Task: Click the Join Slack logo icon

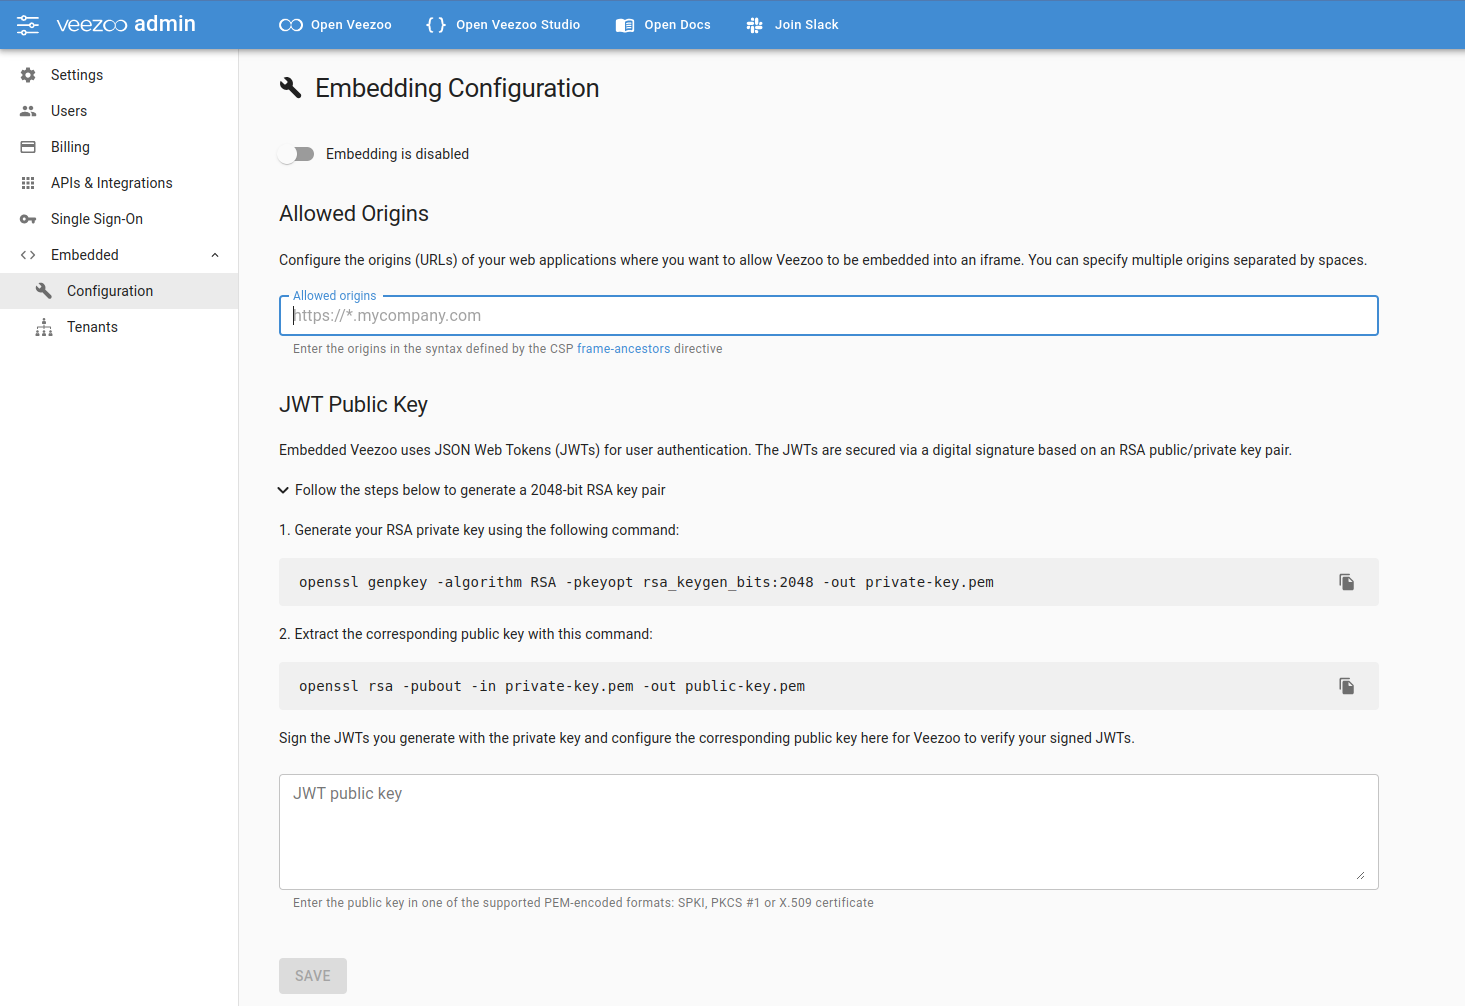Action: (755, 25)
